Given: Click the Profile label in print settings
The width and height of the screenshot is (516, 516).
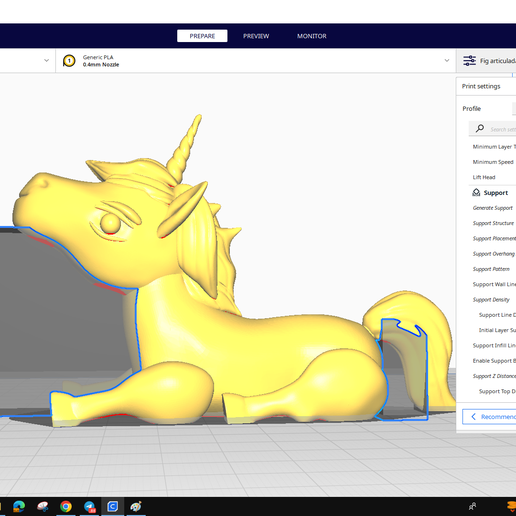Looking at the screenshot, I should pyautogui.click(x=471, y=109).
